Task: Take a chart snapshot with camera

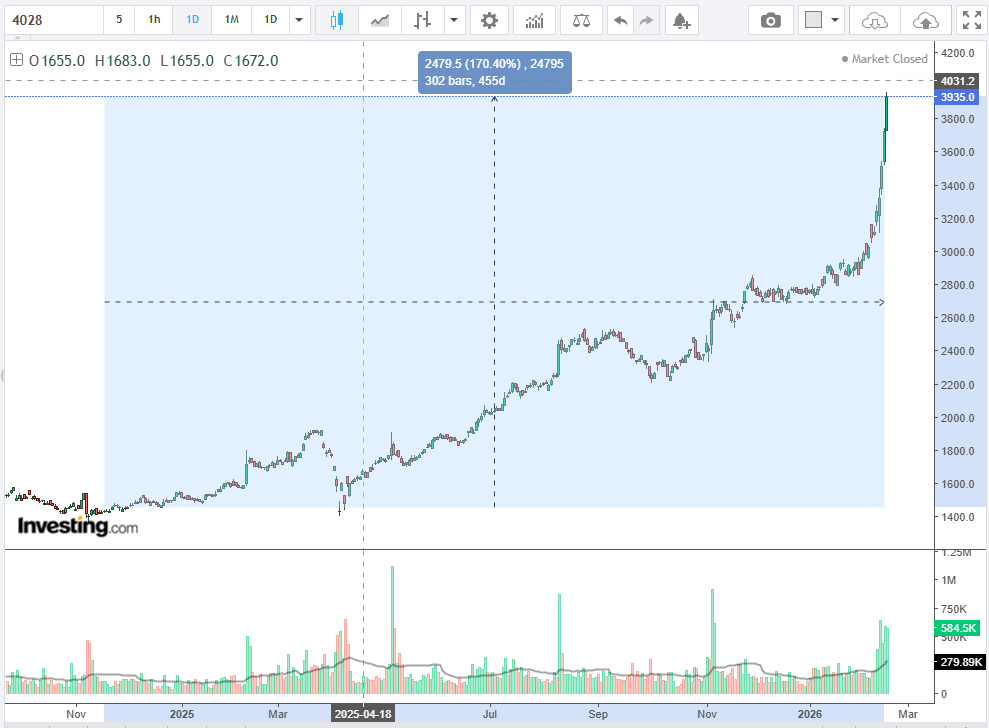Action: [x=770, y=20]
